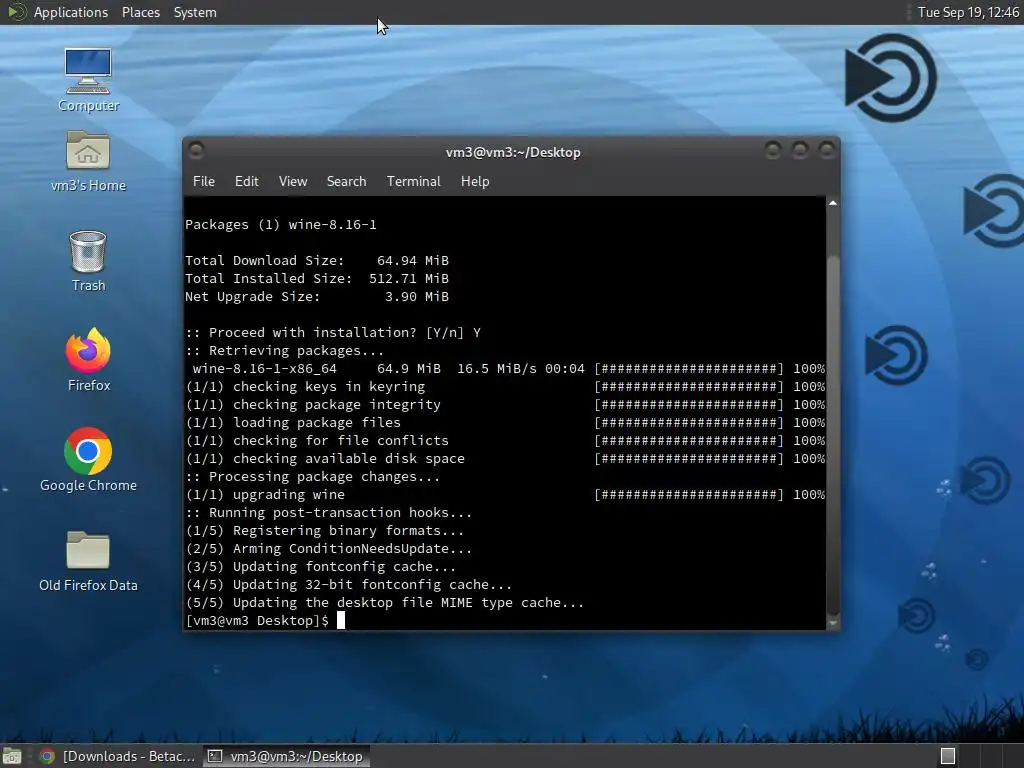This screenshot has height=768, width=1024.
Task: Maximize the terminal window
Action: pyautogui.click(x=800, y=151)
